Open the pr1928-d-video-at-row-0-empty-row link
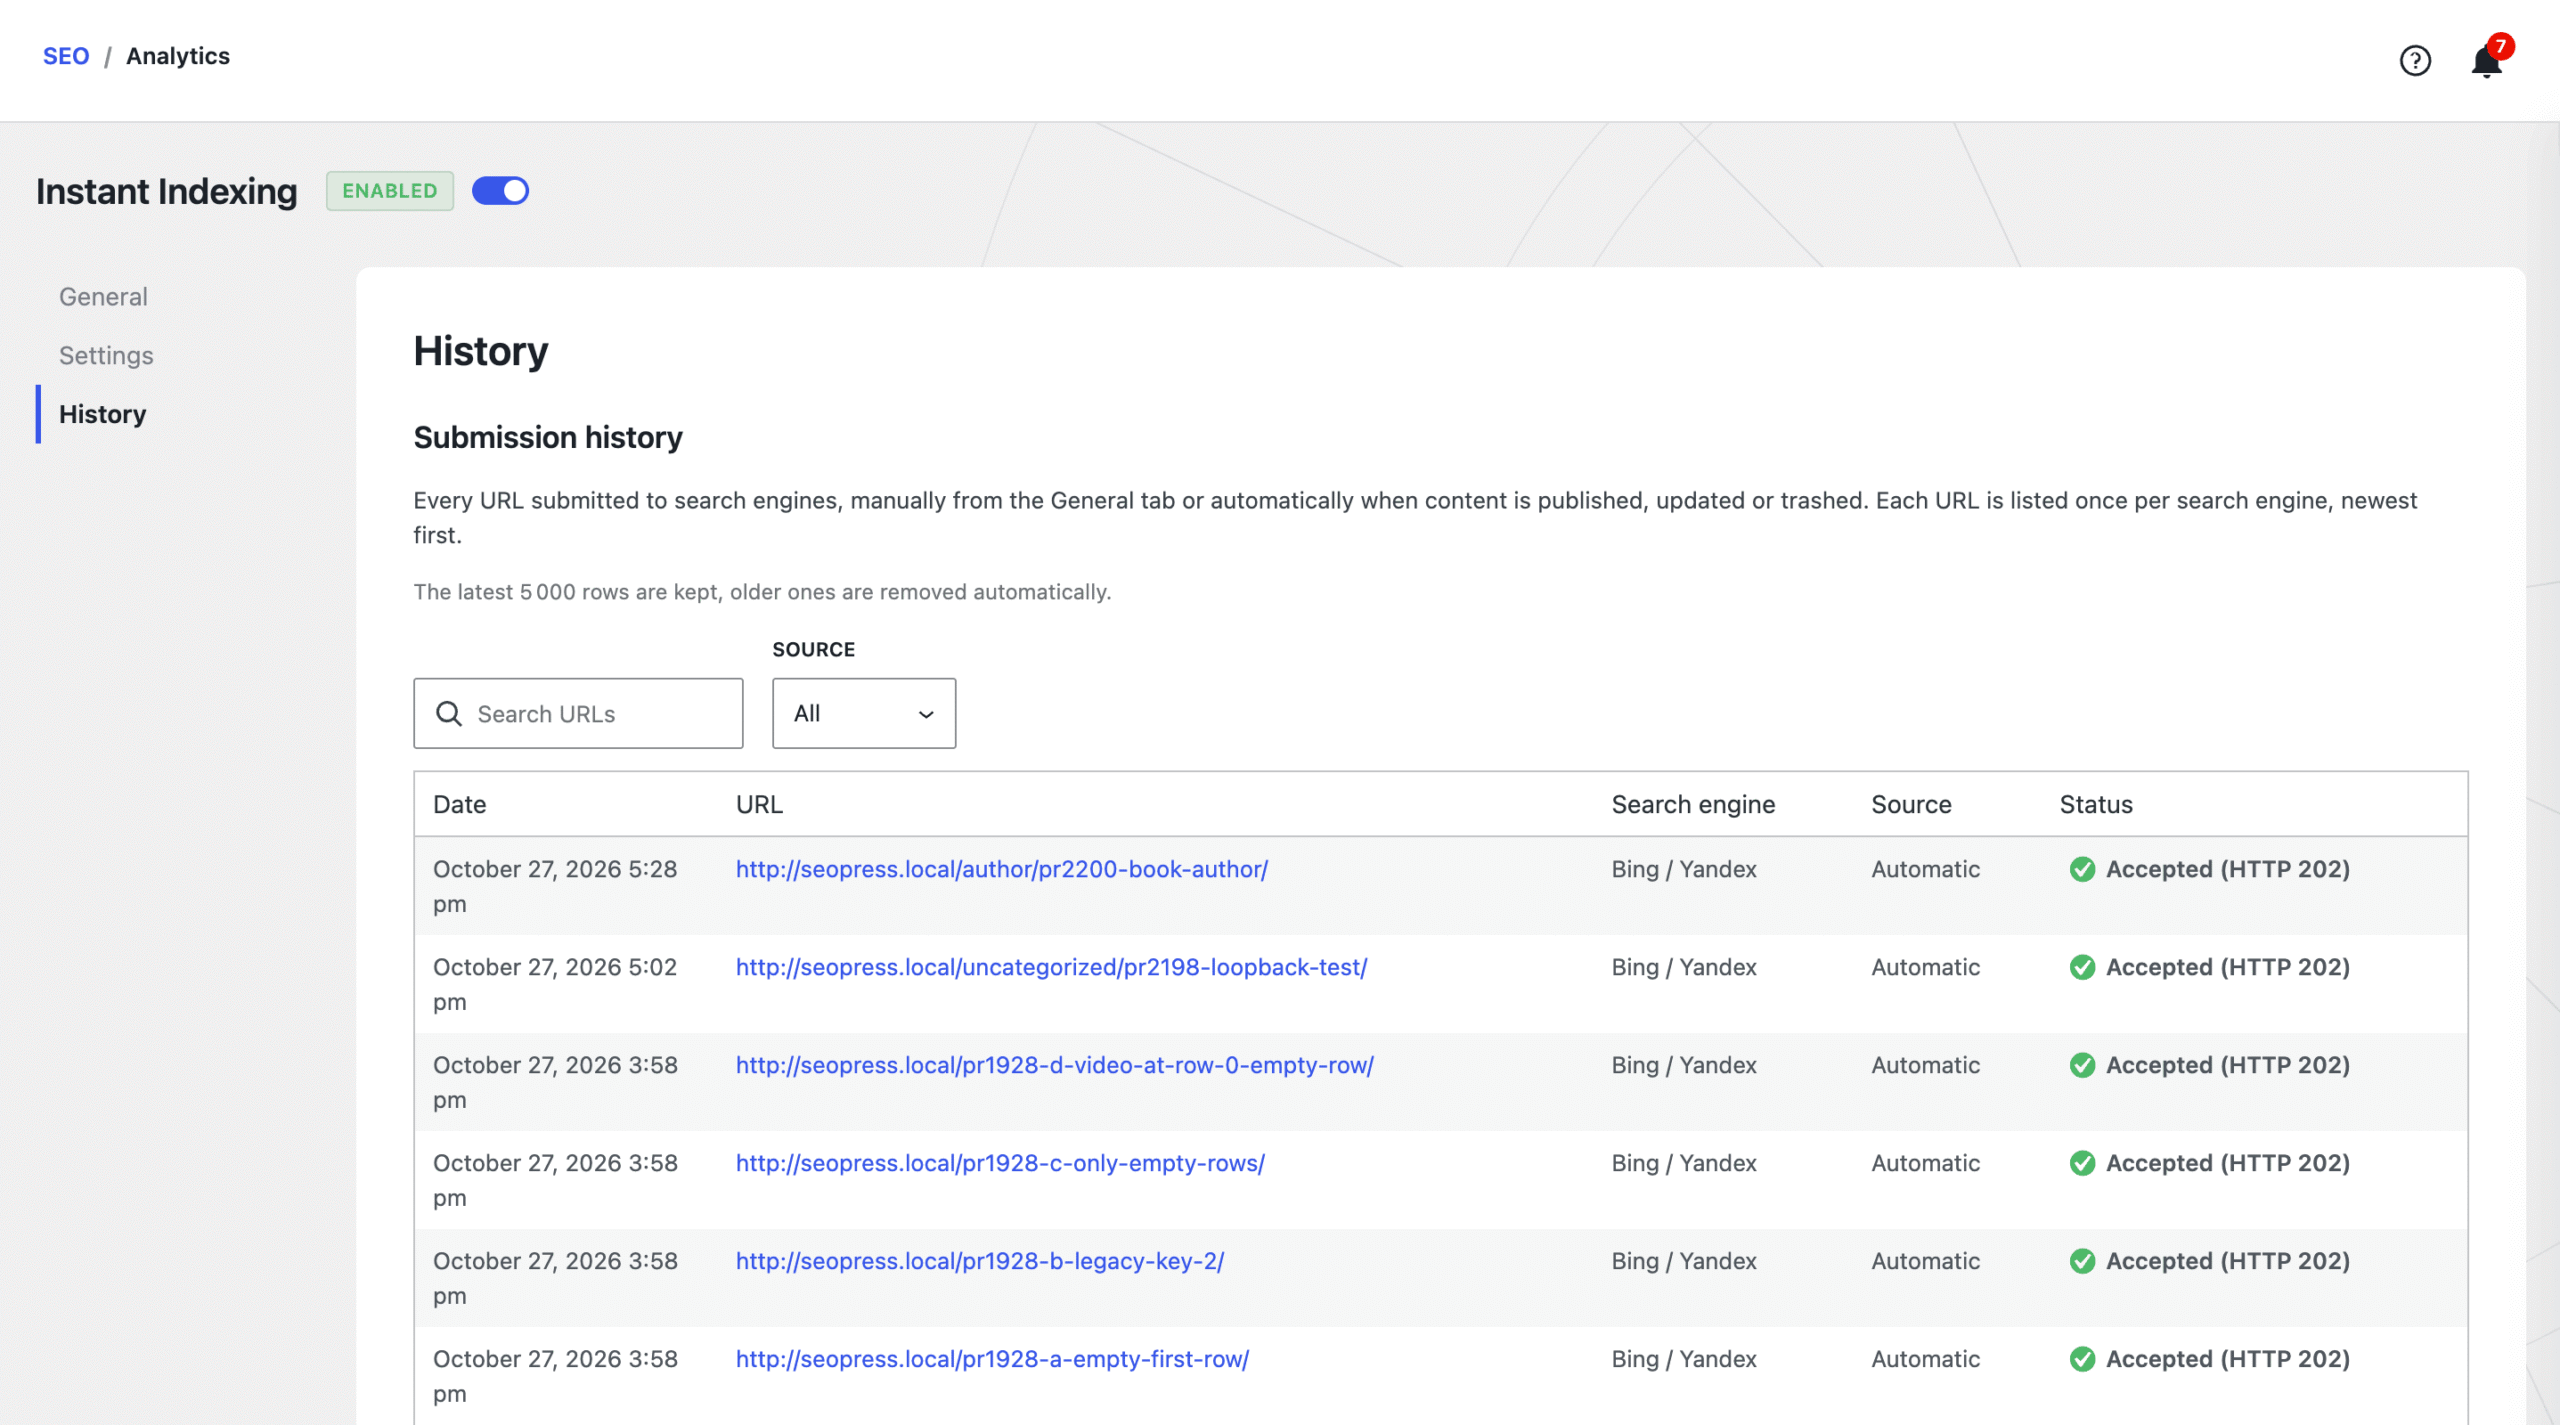 [1055, 1065]
